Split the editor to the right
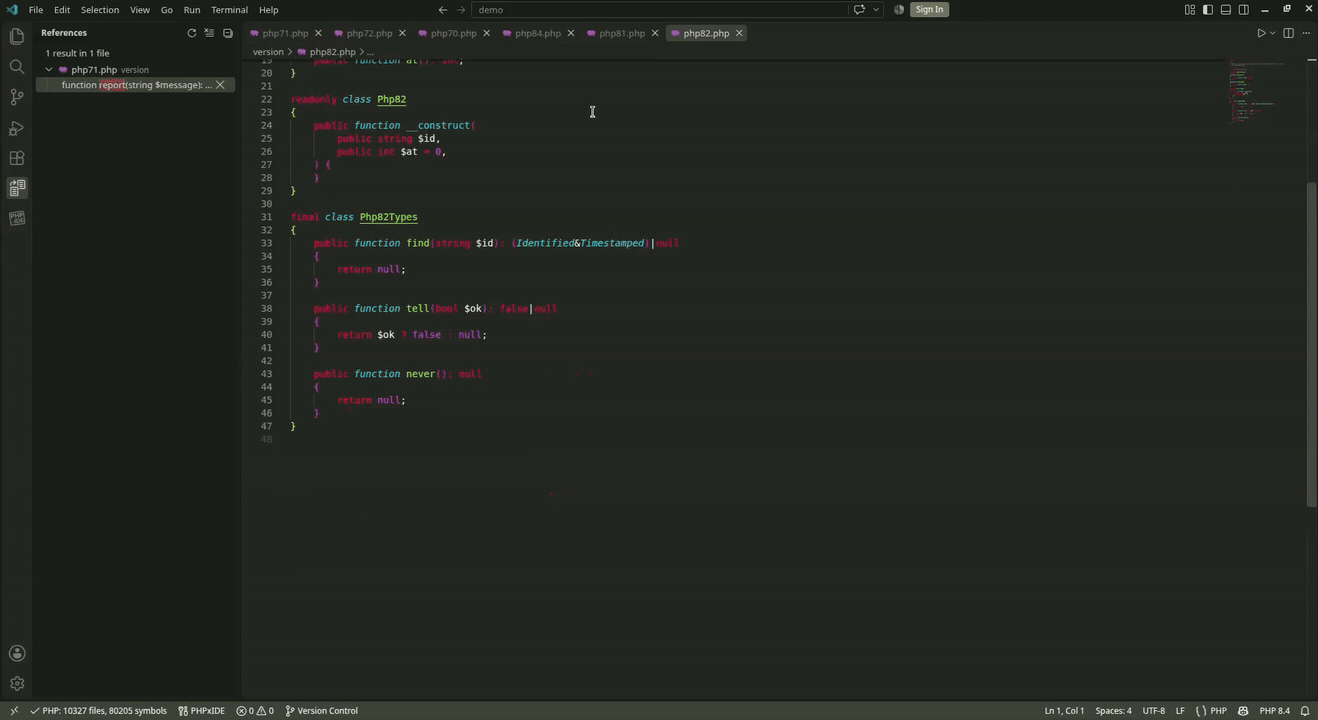This screenshot has height=720, width=1318. click(1288, 33)
